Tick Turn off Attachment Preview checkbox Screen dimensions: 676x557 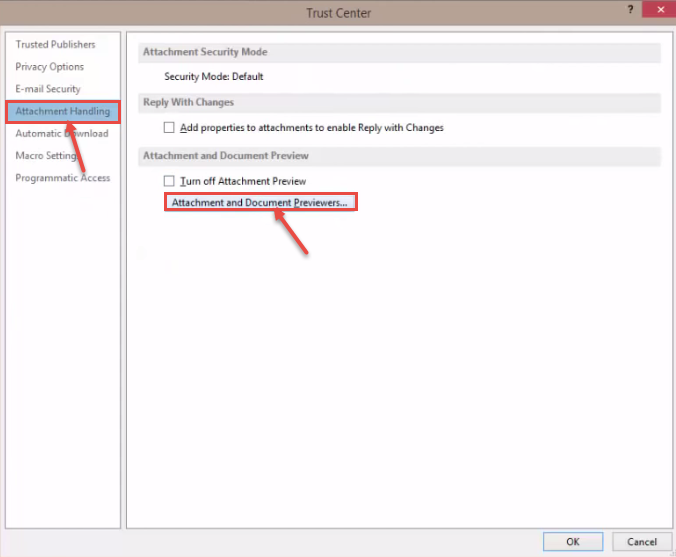coord(169,181)
